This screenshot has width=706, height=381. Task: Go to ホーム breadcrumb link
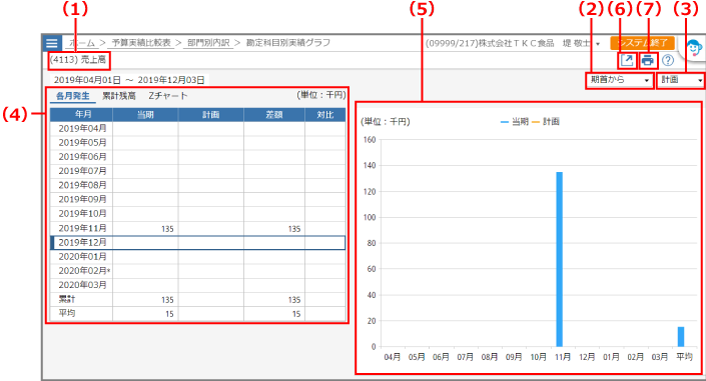coord(82,43)
